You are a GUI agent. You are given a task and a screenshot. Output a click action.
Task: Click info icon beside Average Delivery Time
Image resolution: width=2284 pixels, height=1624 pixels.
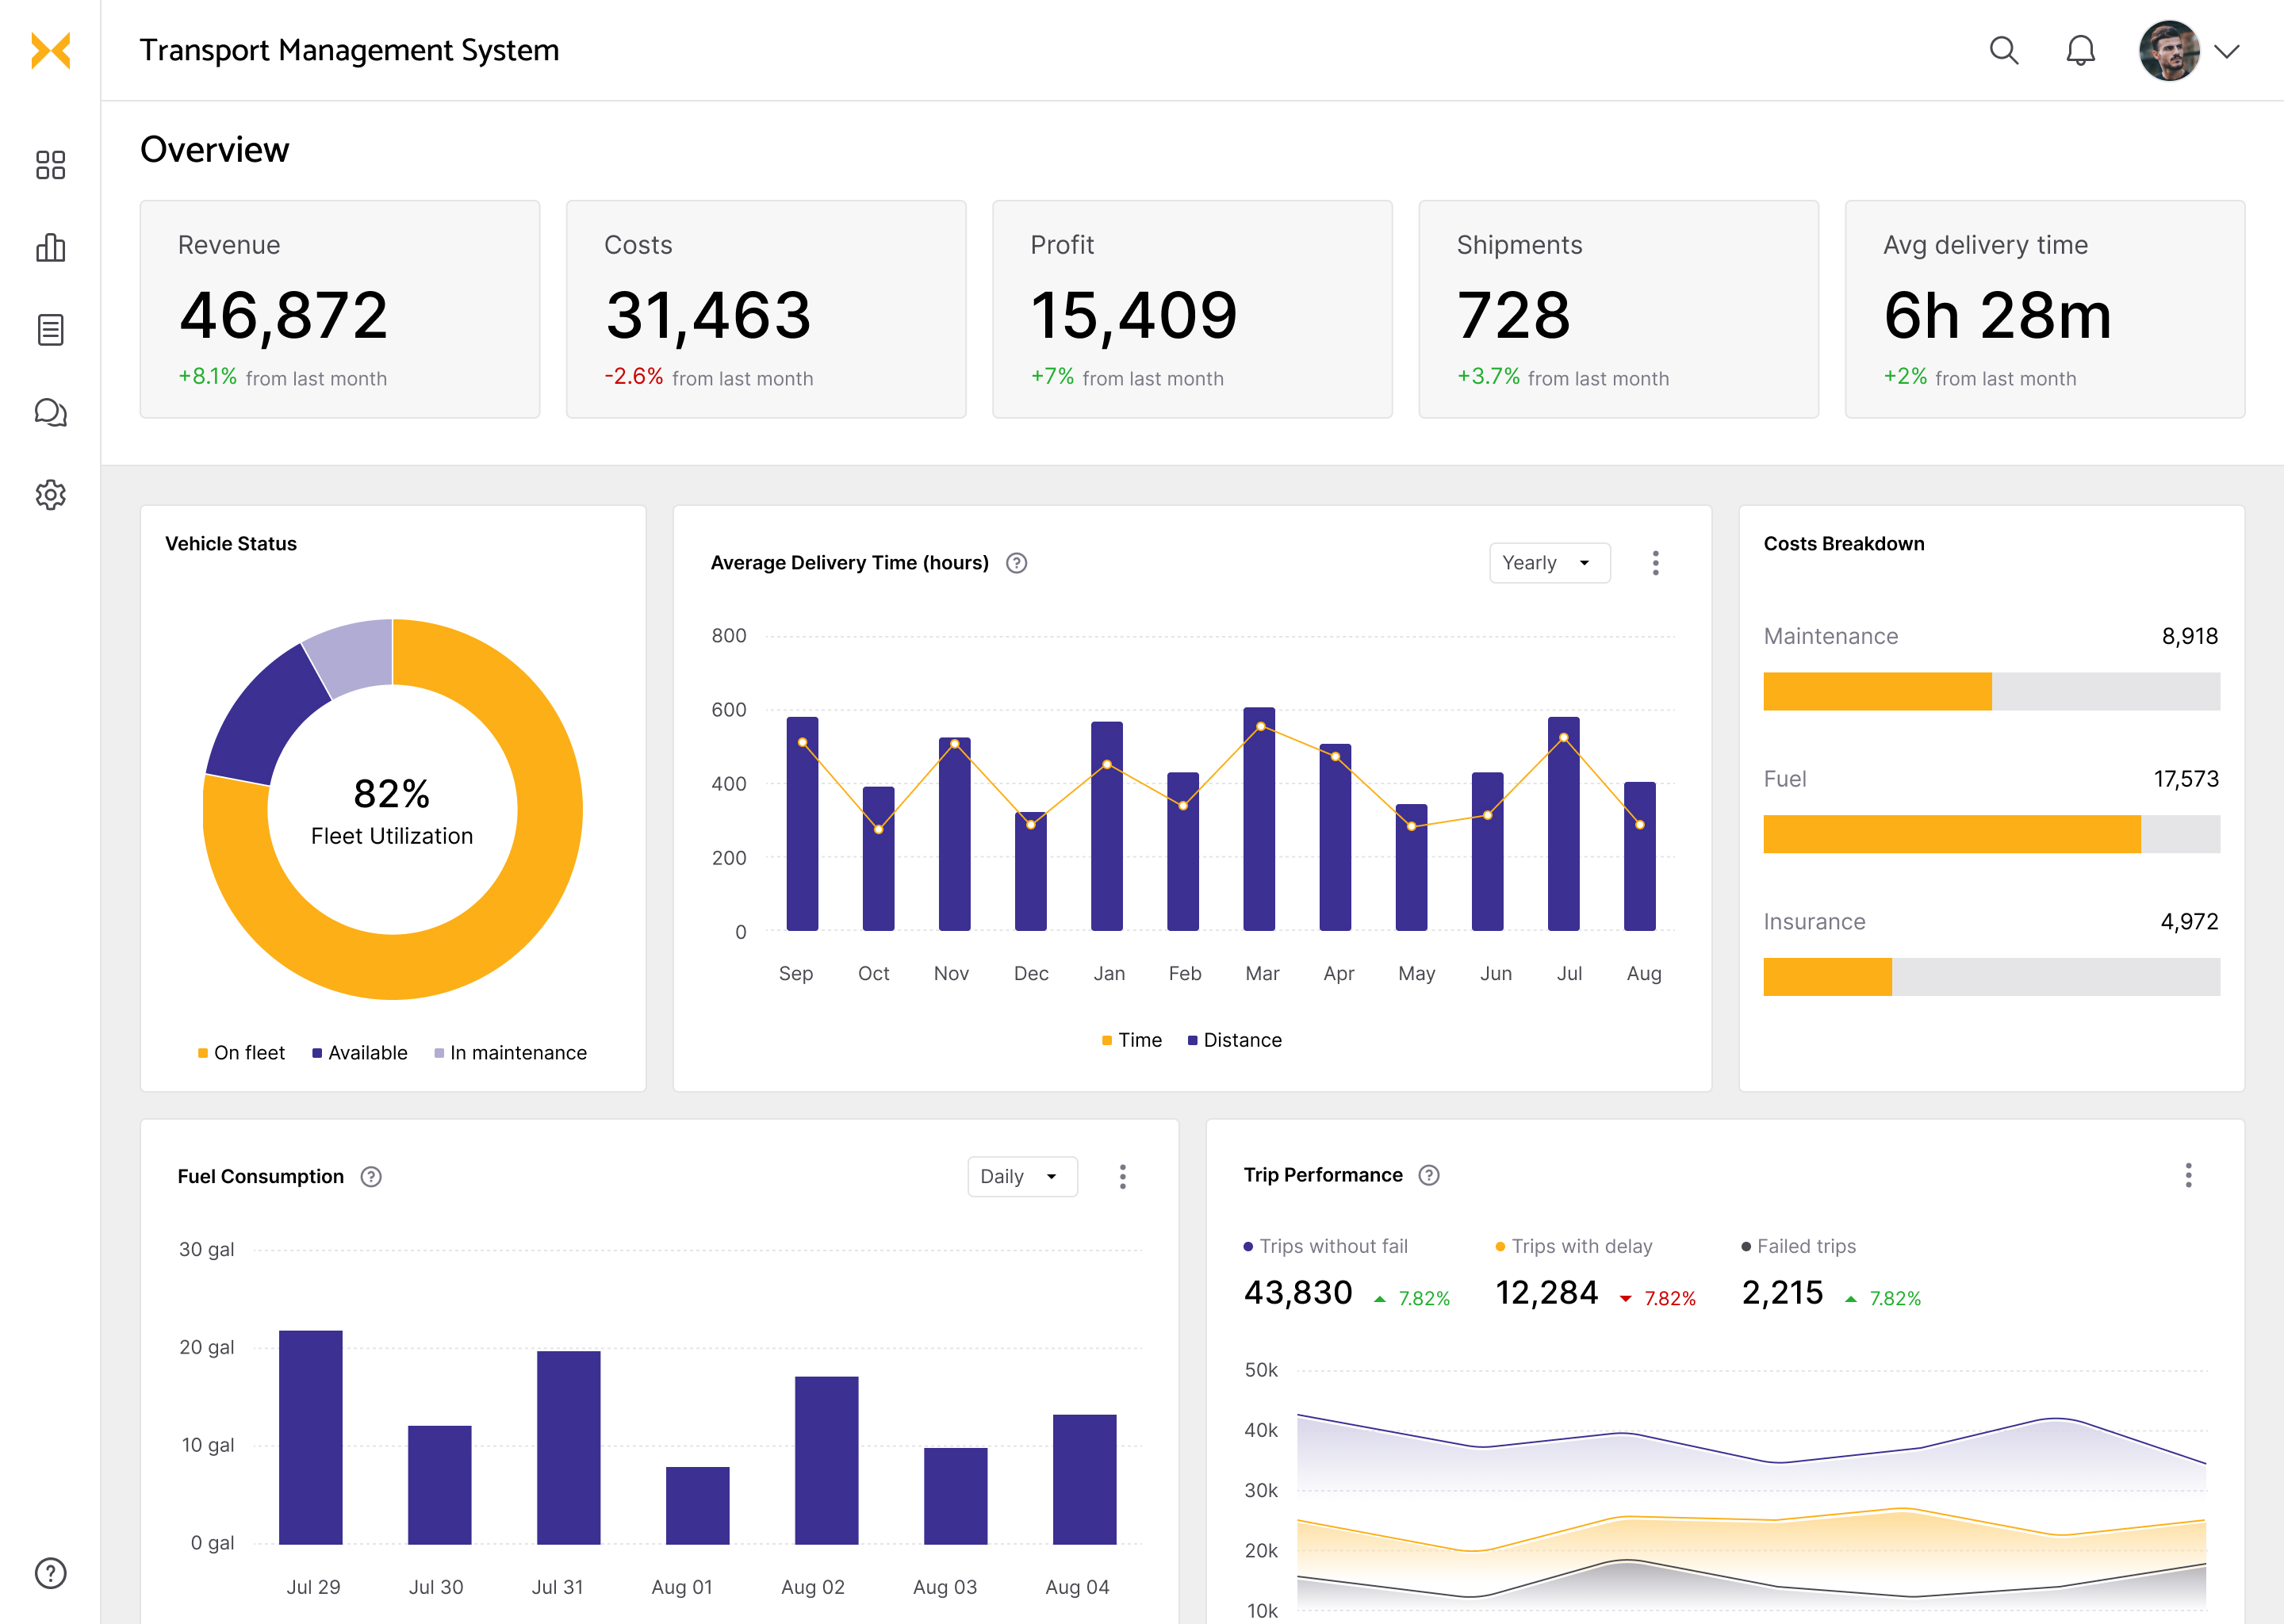point(1016,563)
